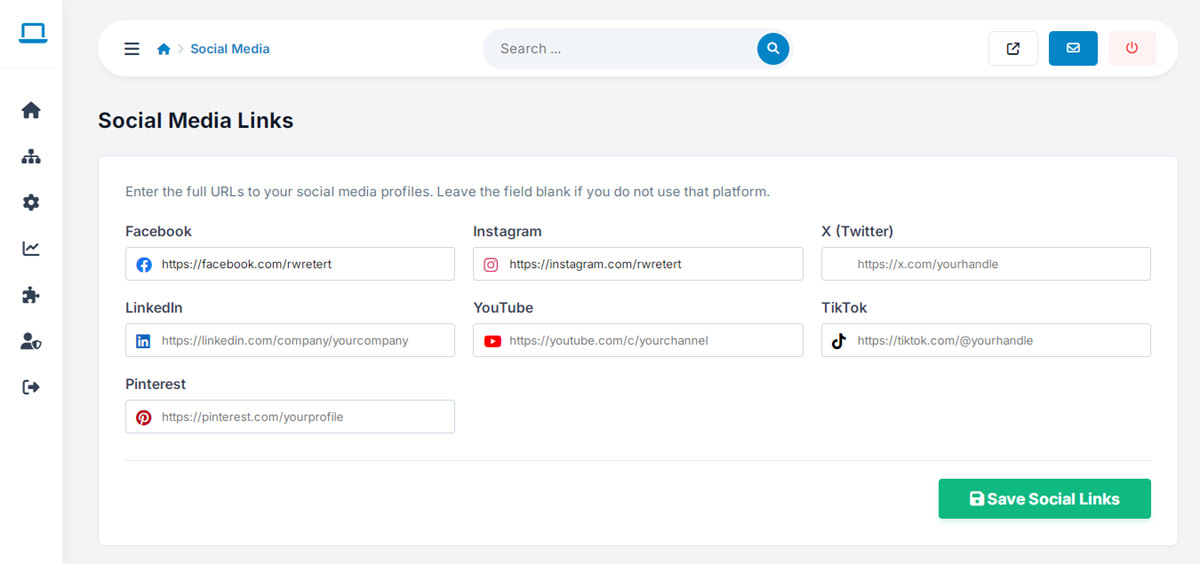Open the external link button in header
Viewport: 1200px width, 564px height.
(x=1013, y=48)
